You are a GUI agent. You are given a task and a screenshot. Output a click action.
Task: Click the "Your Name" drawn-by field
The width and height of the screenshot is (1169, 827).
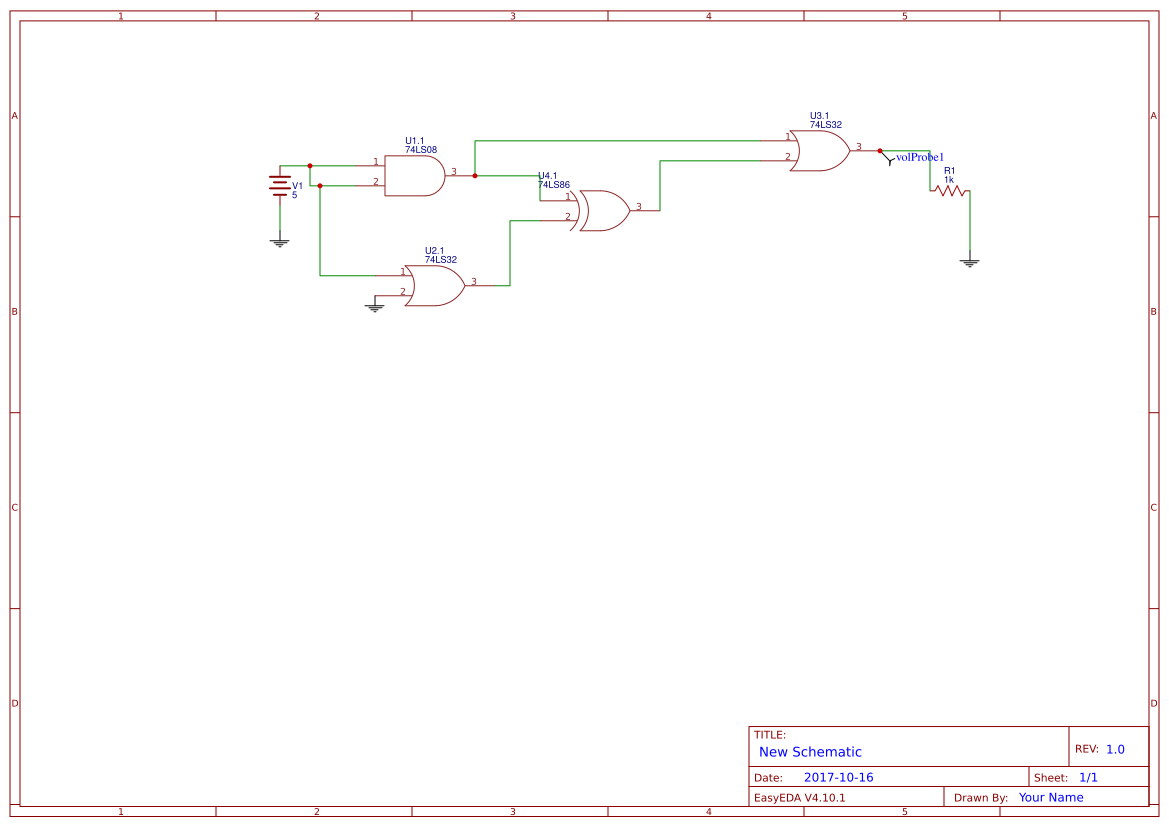coord(1050,797)
